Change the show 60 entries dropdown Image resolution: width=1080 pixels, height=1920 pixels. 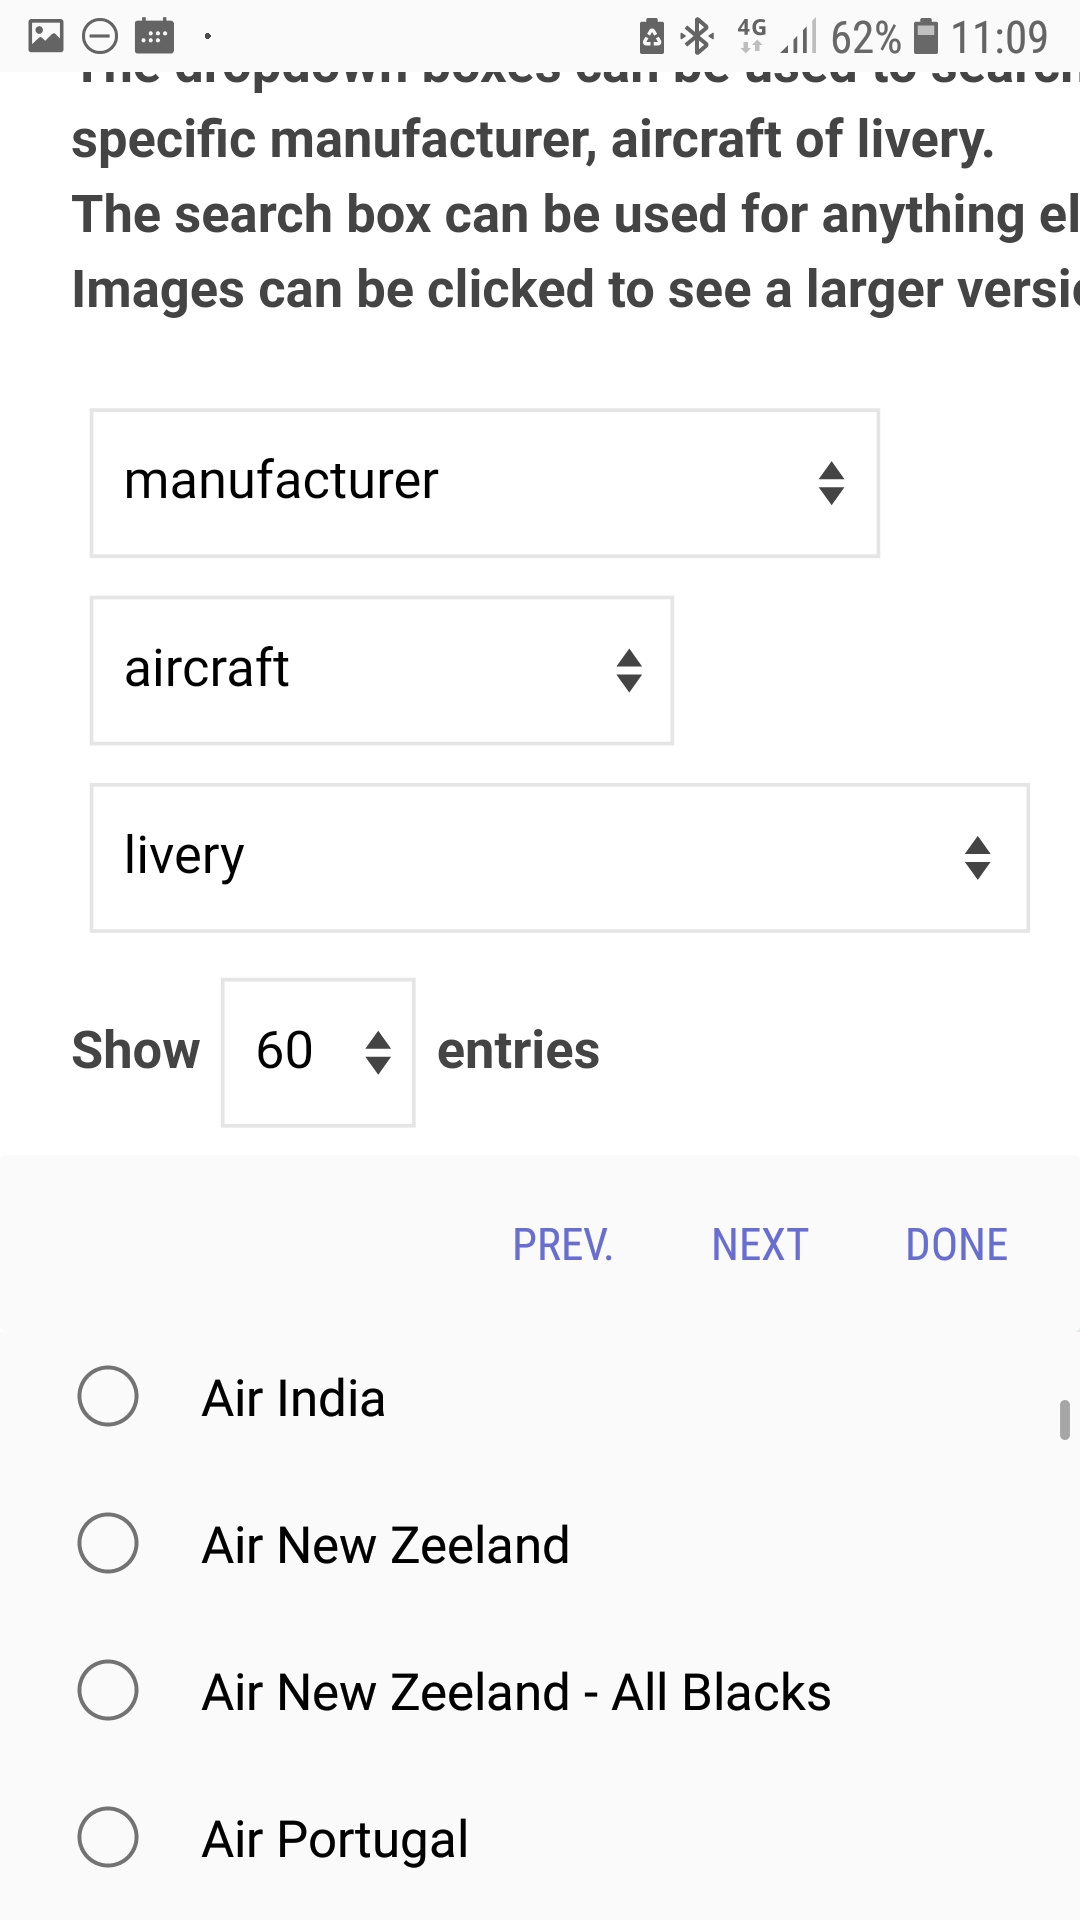tap(318, 1052)
